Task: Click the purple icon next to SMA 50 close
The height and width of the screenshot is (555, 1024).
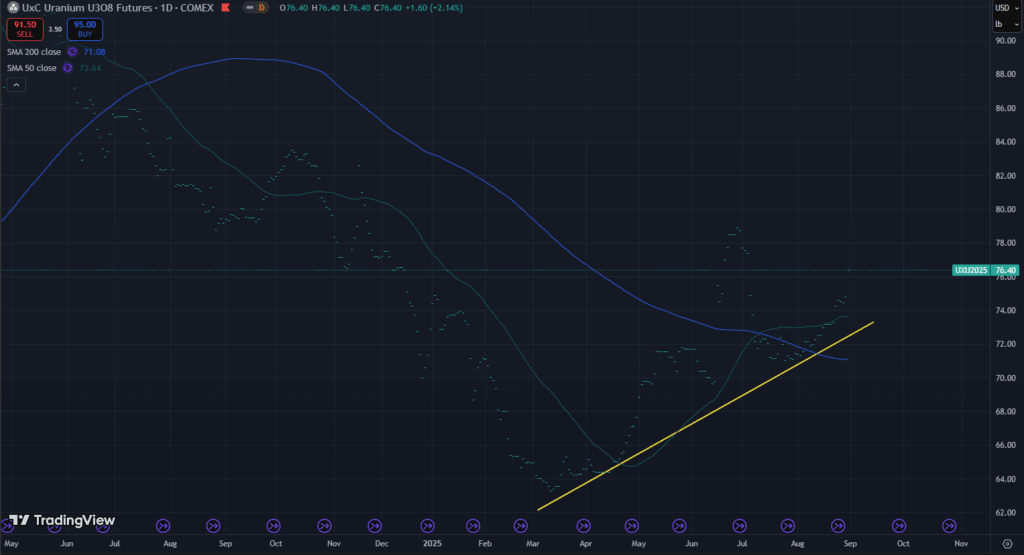Action: click(67, 68)
